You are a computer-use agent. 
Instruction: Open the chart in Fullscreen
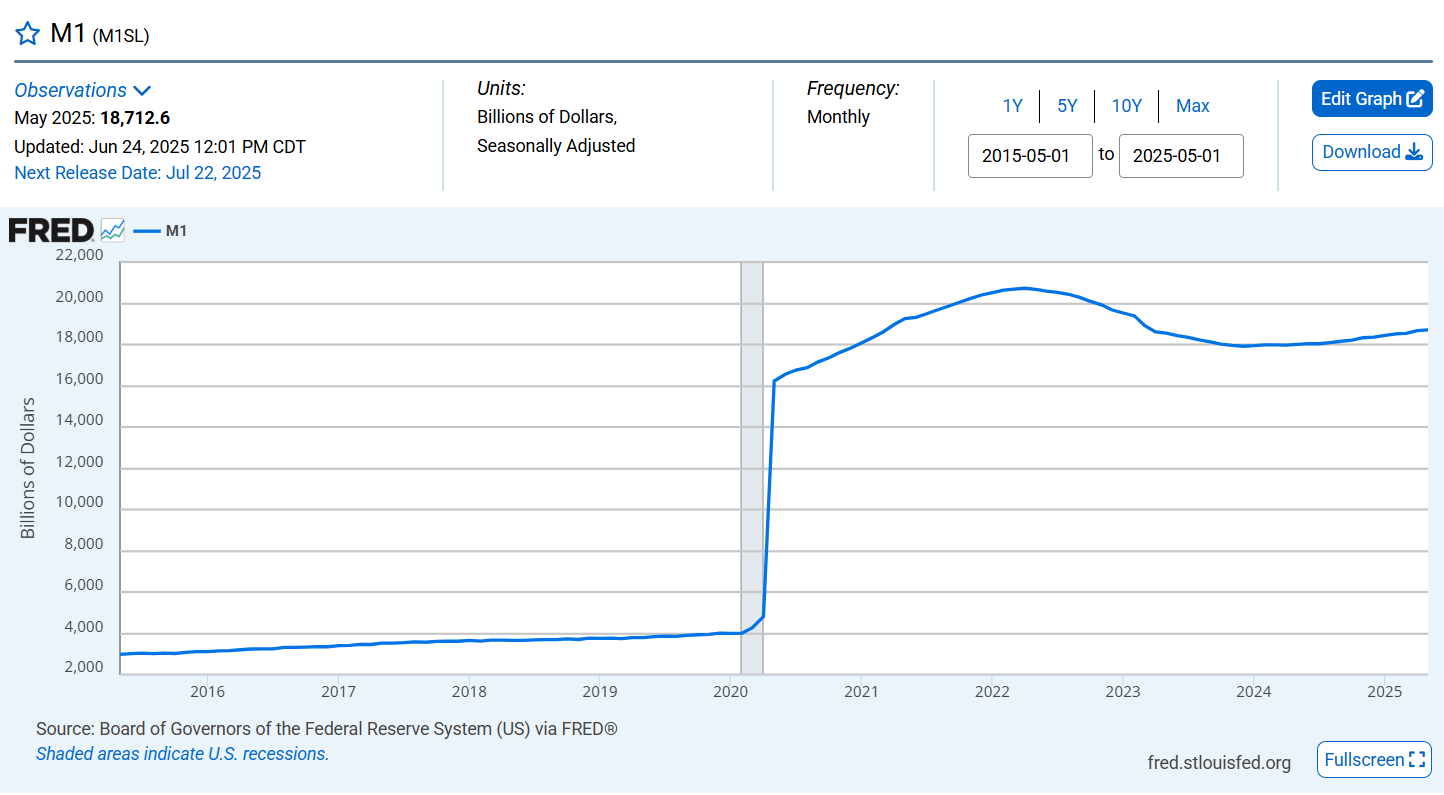1374,760
